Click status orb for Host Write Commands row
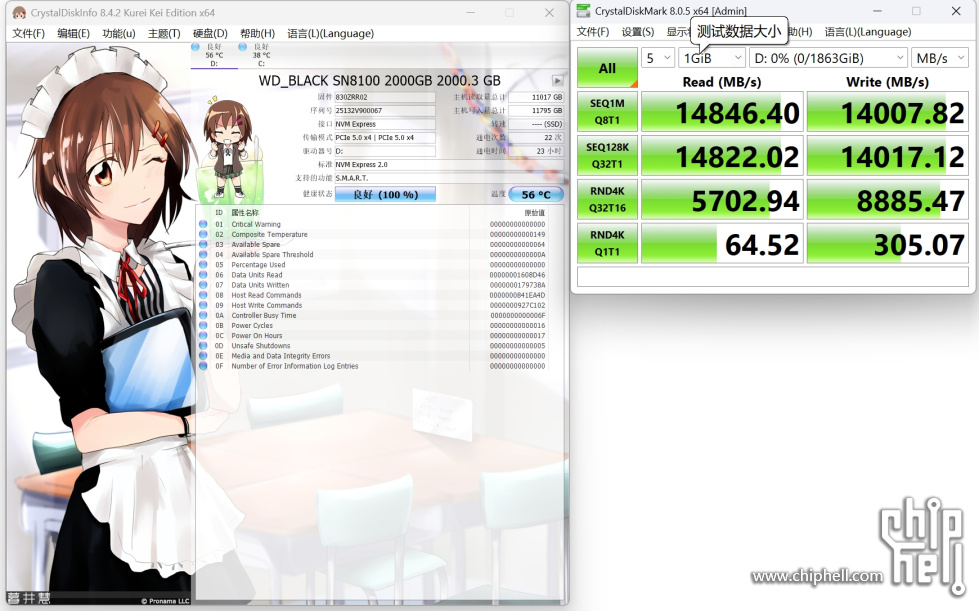This screenshot has height=611, width=979. coord(203,305)
